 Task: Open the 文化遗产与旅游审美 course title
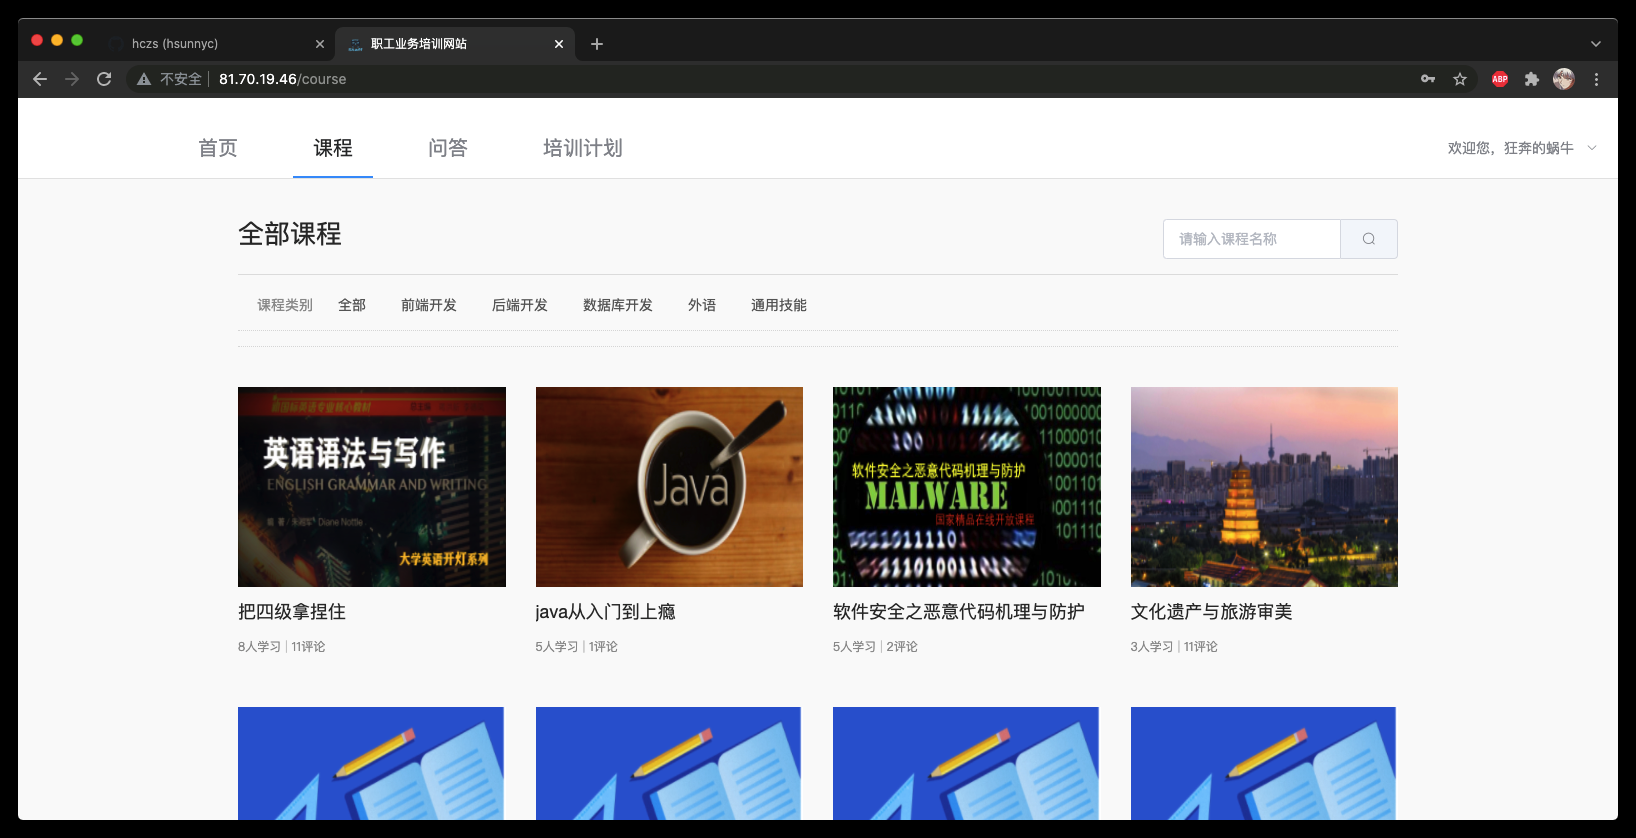tap(1212, 612)
